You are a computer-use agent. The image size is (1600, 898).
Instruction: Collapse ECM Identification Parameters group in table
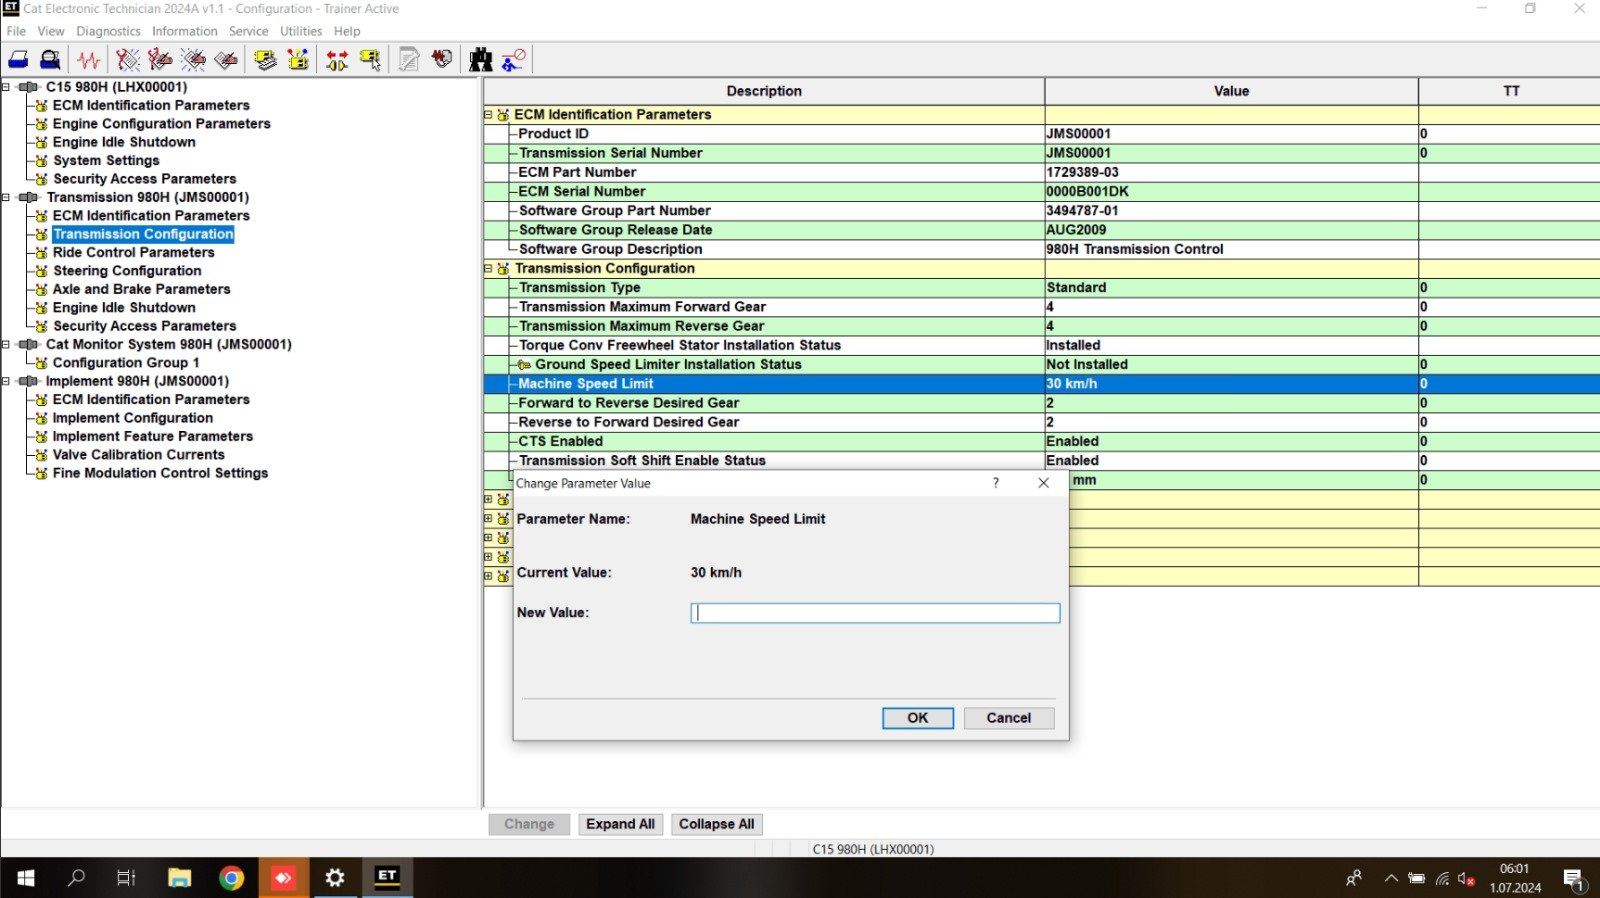488,115
